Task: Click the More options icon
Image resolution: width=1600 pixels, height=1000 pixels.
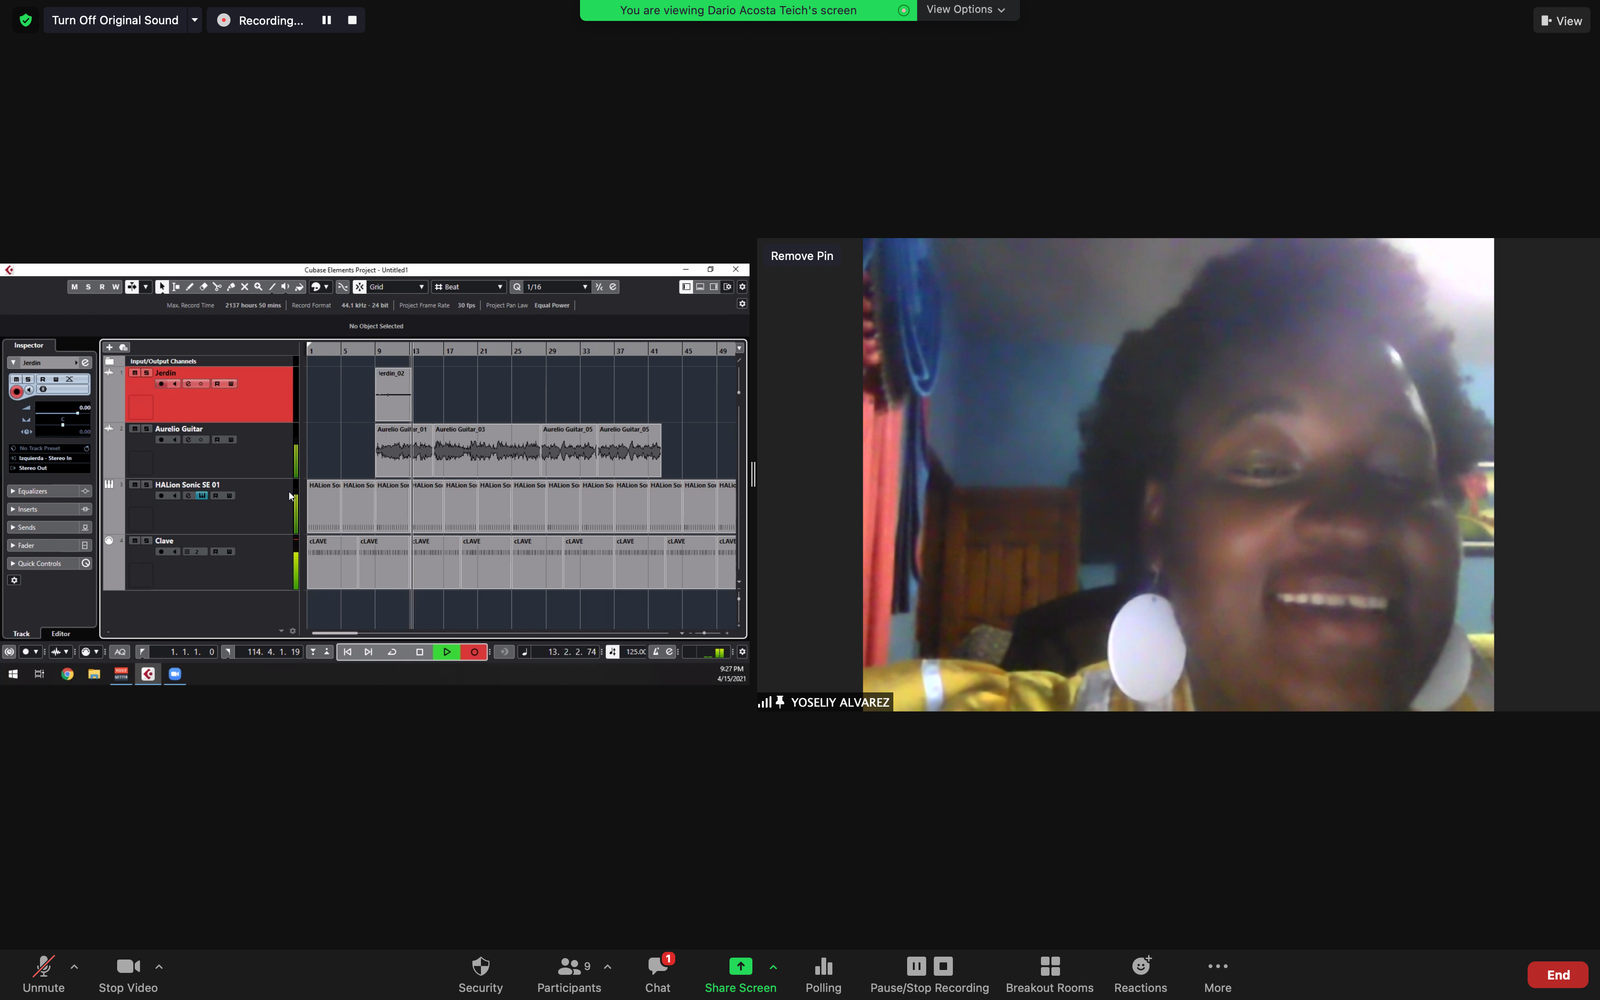Action: click(x=1217, y=966)
